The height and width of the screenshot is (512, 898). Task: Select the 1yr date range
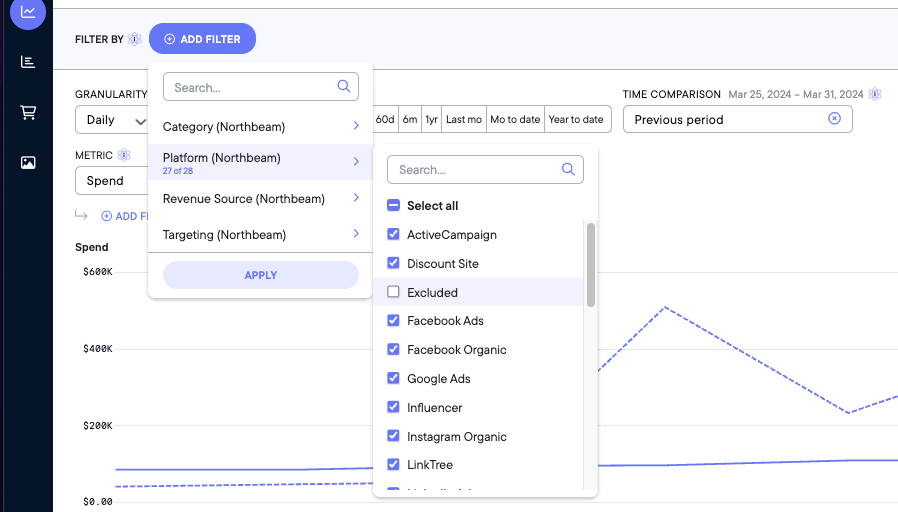[x=431, y=119]
